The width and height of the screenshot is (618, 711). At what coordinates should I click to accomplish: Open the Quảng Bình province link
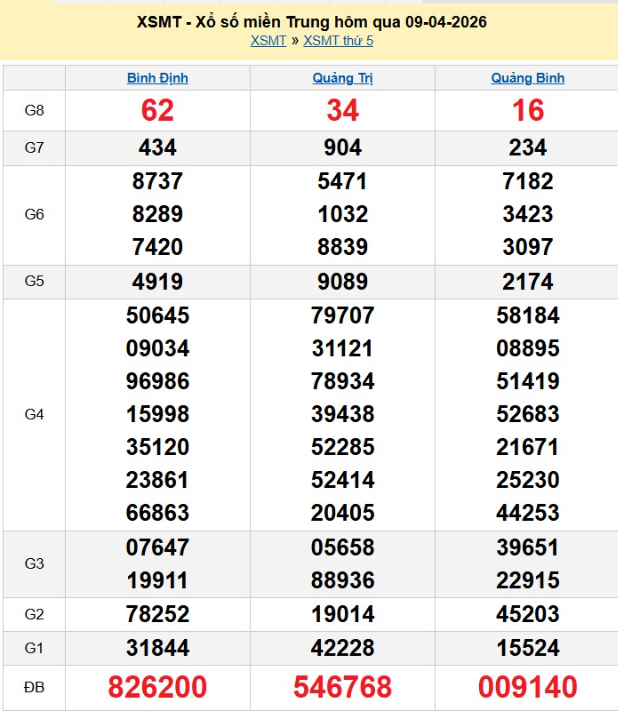[x=527, y=78]
